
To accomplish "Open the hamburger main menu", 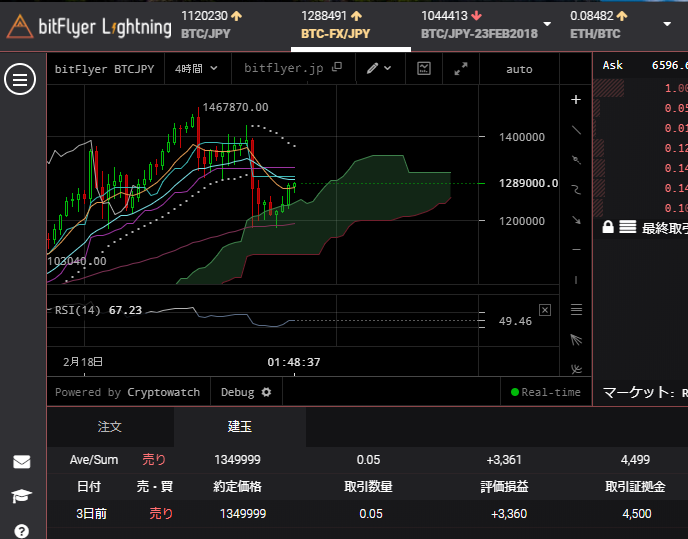I will coord(20,79).
